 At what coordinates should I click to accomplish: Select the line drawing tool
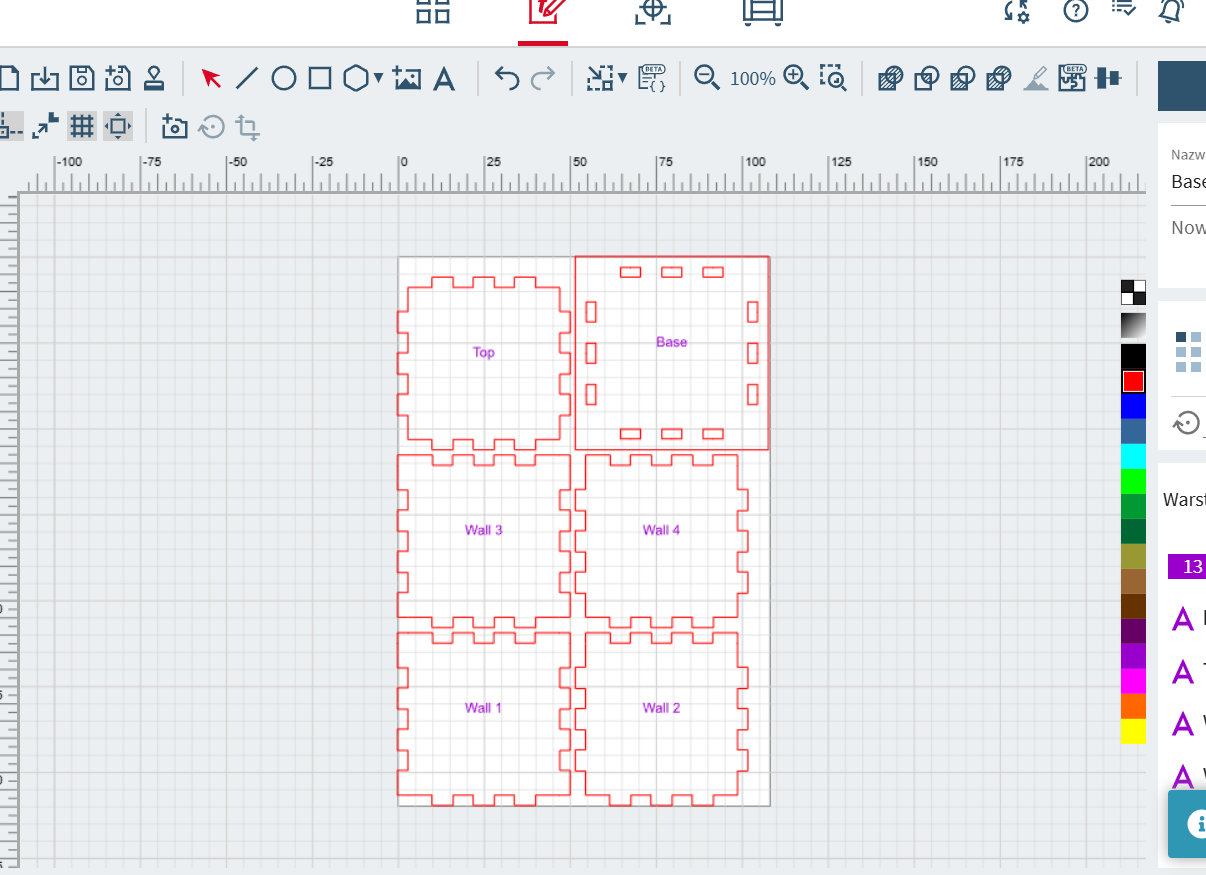click(247, 78)
